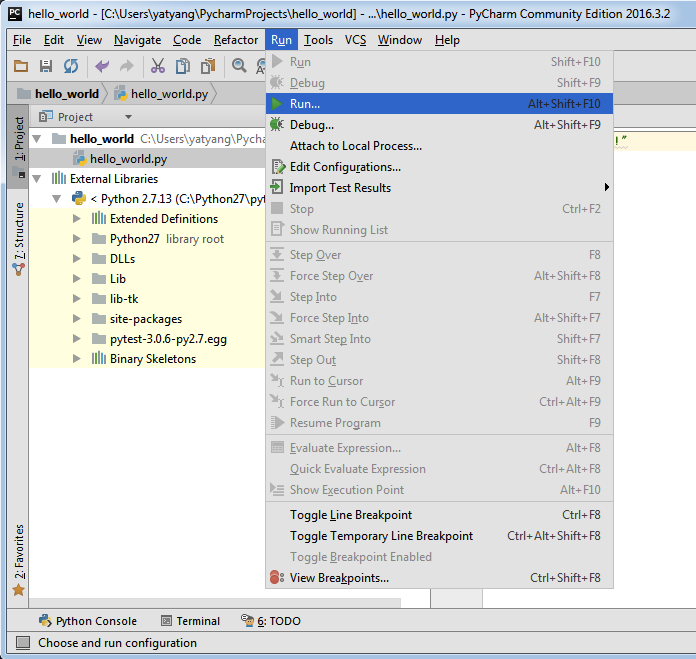Open Edit Configurations... entry
696x659 pixels.
point(439,167)
